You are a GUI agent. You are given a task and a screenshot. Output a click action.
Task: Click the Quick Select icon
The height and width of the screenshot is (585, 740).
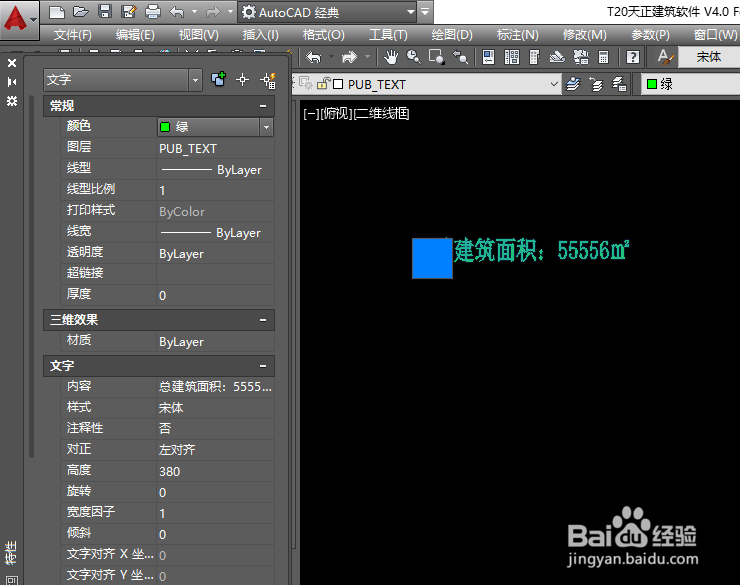[268, 80]
